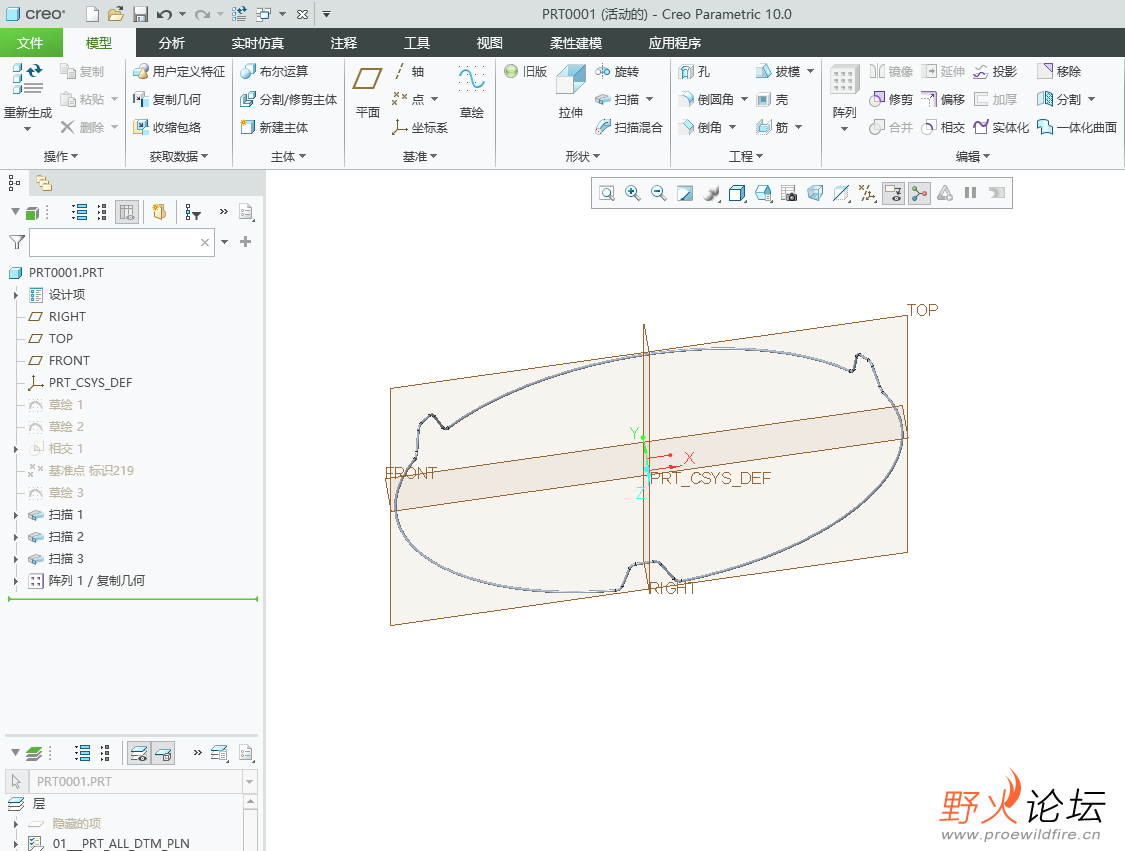1125x851 pixels.
Task: Switch to the Annotate (注释) tab
Action: (x=344, y=43)
